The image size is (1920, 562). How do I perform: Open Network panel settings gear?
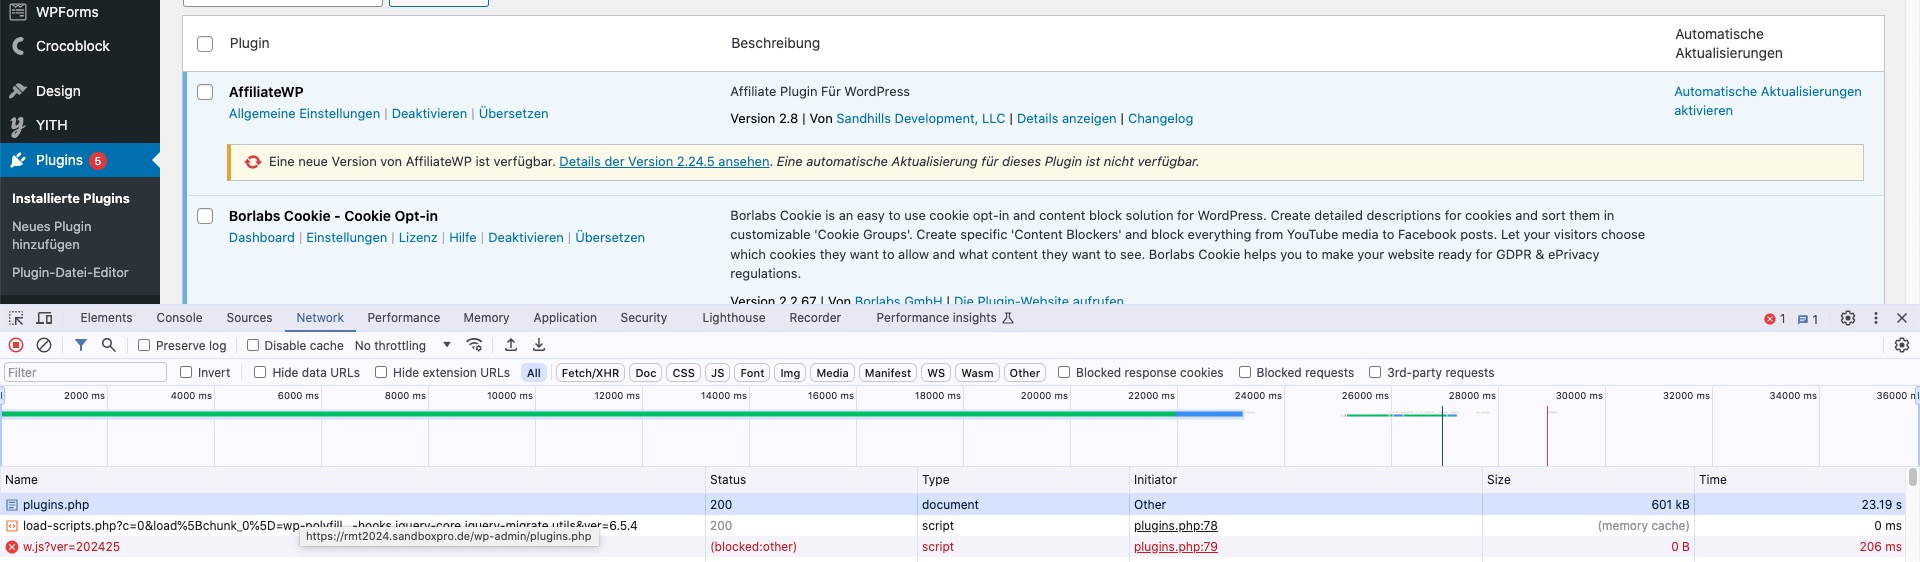click(x=1902, y=345)
